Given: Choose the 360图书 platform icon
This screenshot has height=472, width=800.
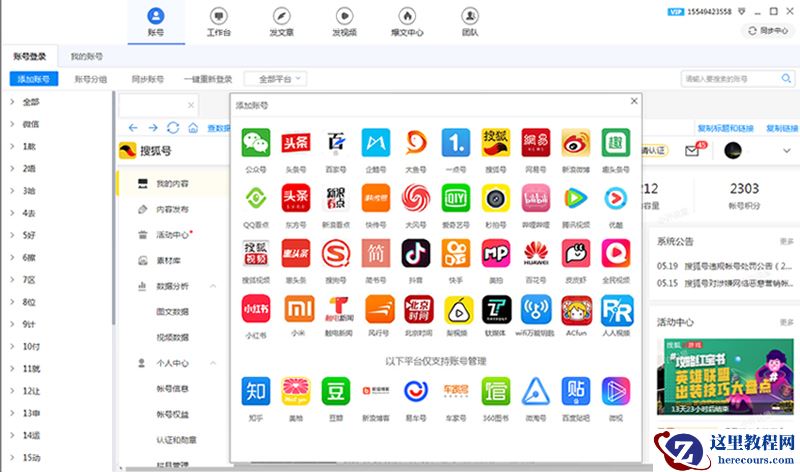Looking at the screenshot, I should pyautogui.click(x=496, y=391).
